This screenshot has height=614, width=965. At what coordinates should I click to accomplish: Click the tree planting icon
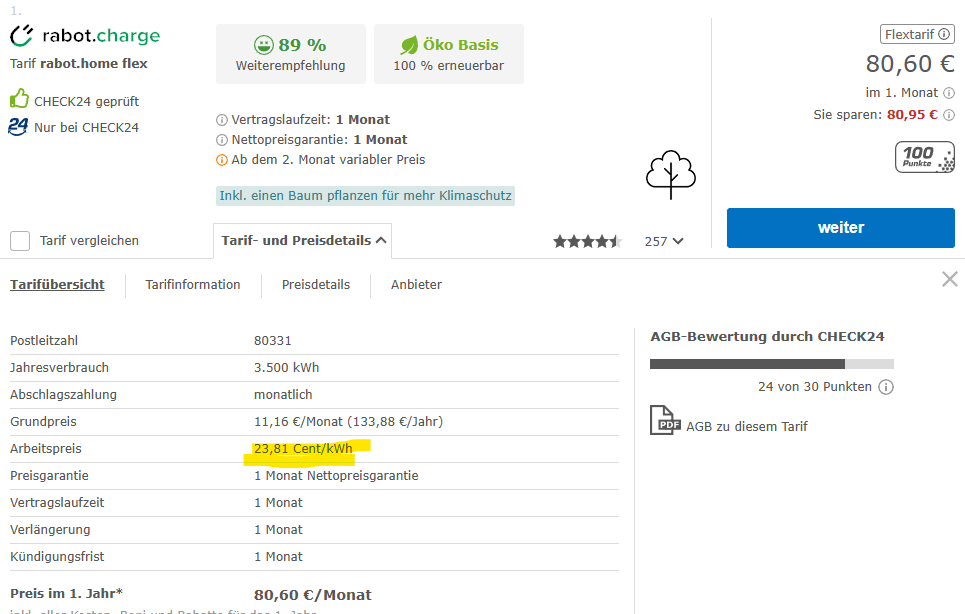(x=671, y=175)
